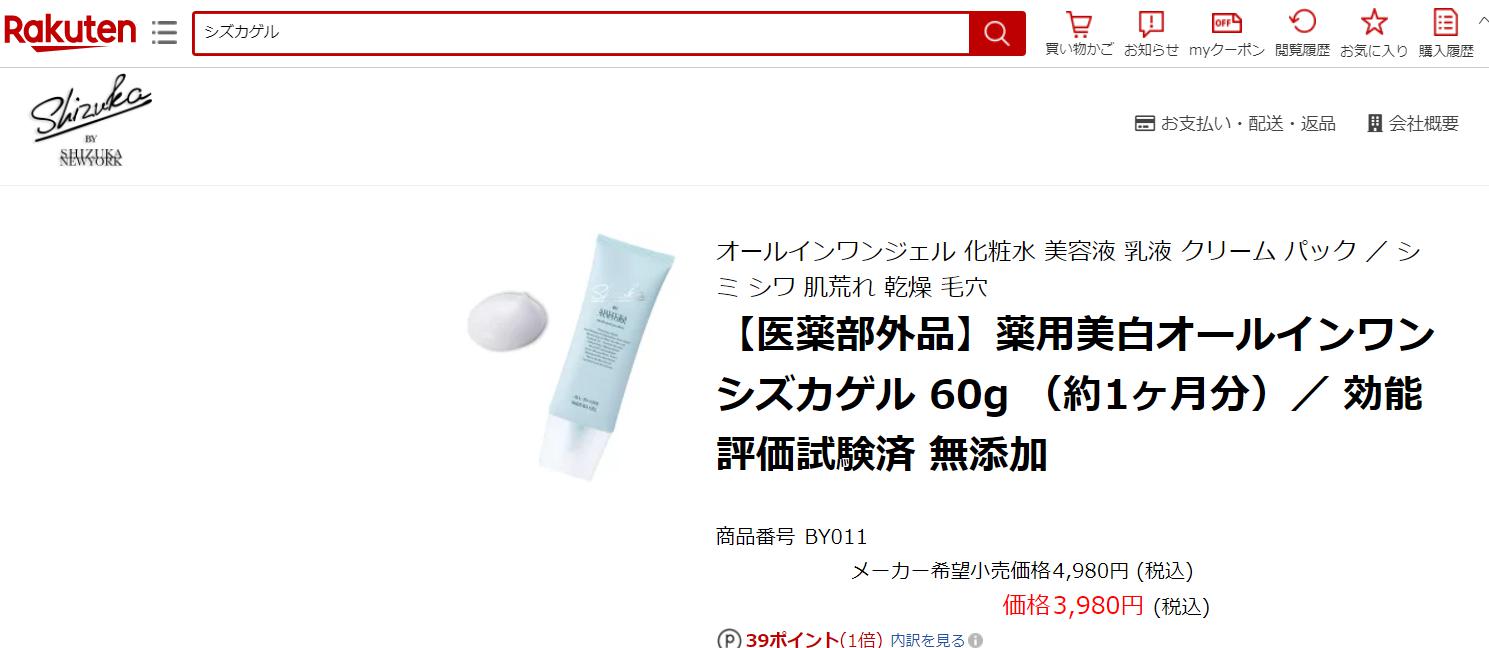Open 購入履歴 purchase history icon
Image resolution: width=1489 pixels, height=648 pixels.
1446,33
